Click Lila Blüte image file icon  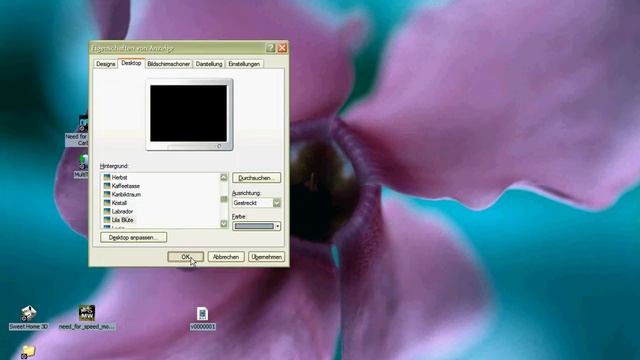click(x=107, y=220)
